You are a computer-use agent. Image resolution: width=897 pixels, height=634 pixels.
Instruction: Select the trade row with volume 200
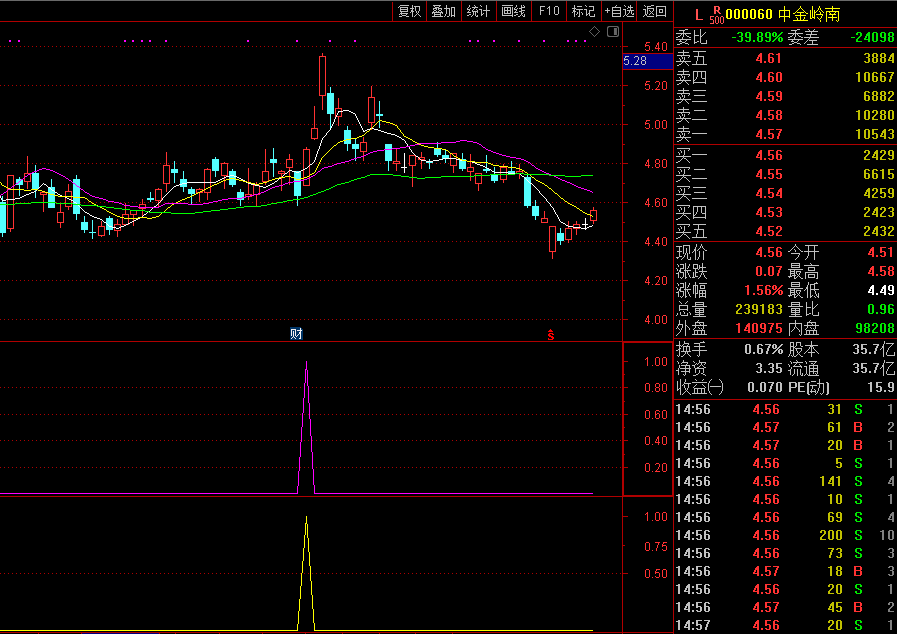point(785,535)
